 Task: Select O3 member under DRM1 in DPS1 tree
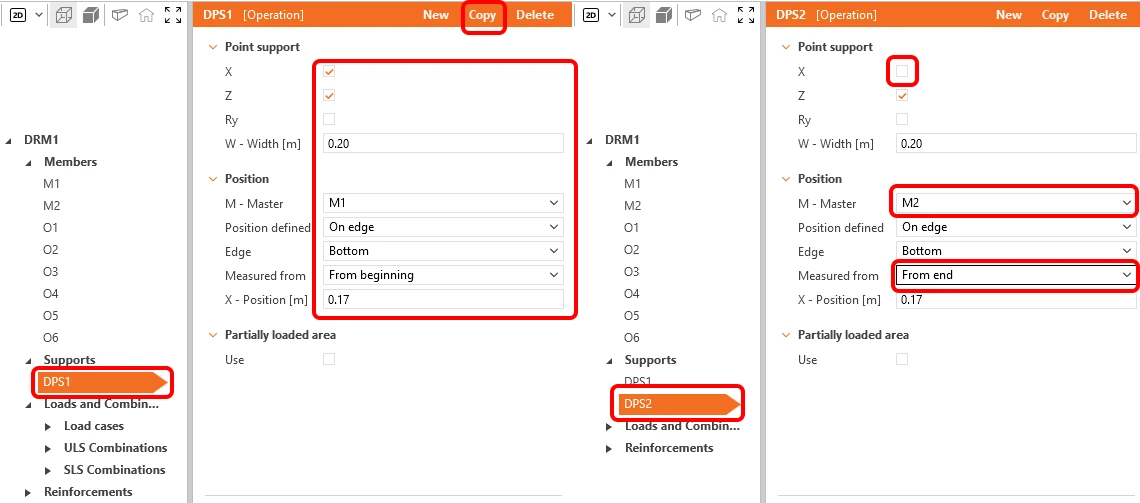click(51, 272)
